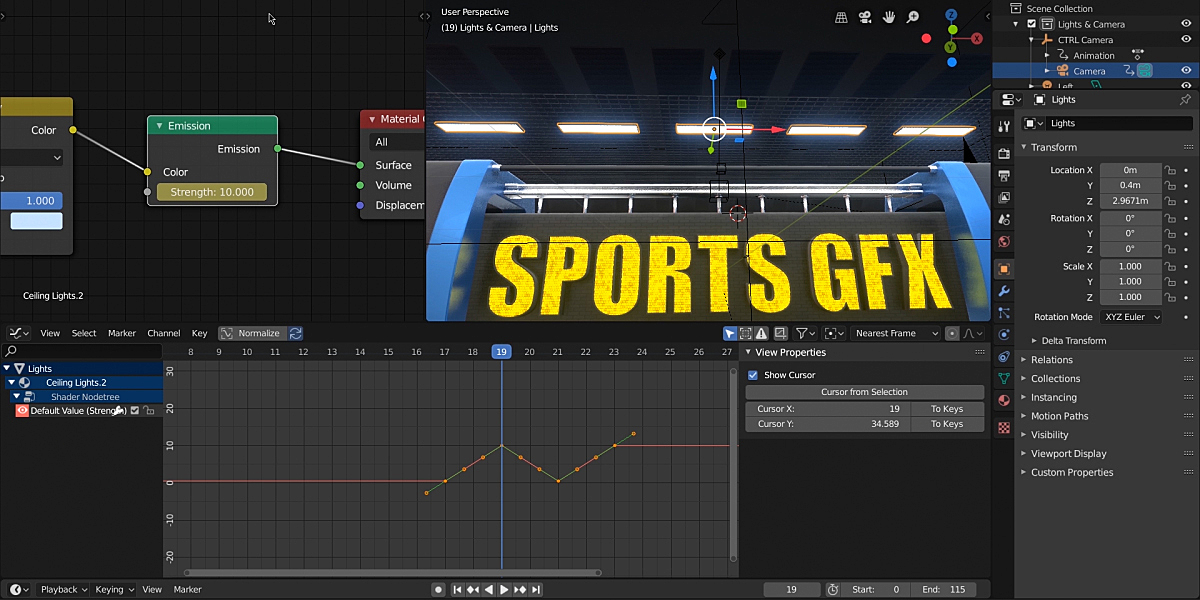Hide the Lights & Camera collection

[1186, 23]
